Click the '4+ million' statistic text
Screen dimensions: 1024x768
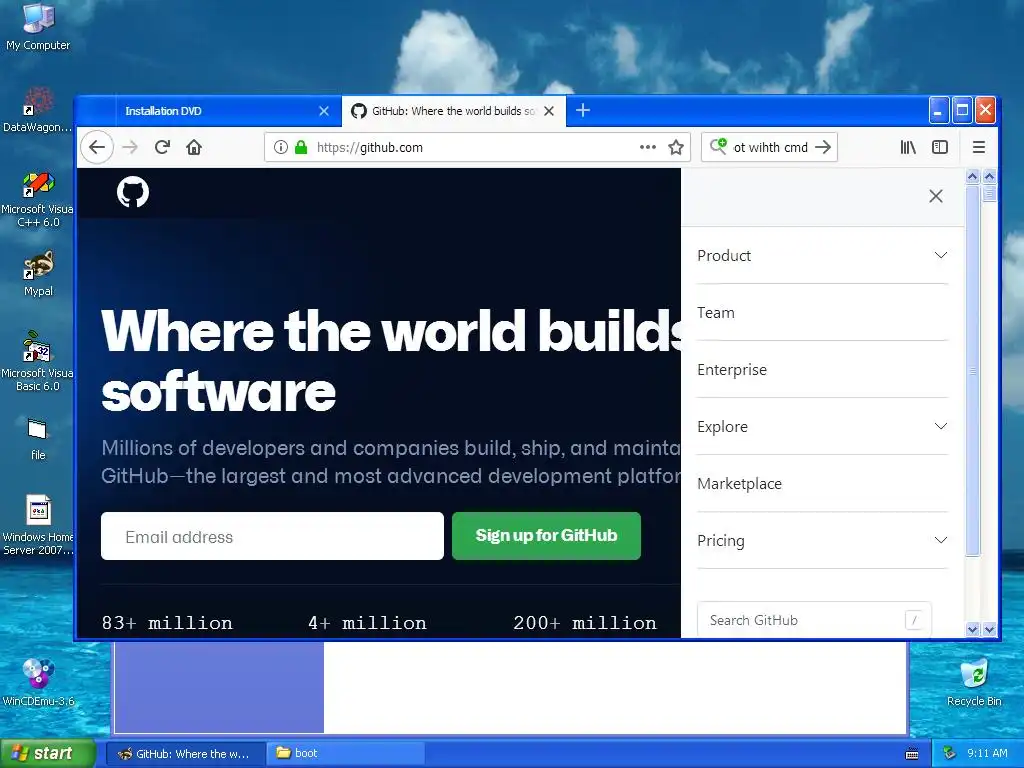367,623
